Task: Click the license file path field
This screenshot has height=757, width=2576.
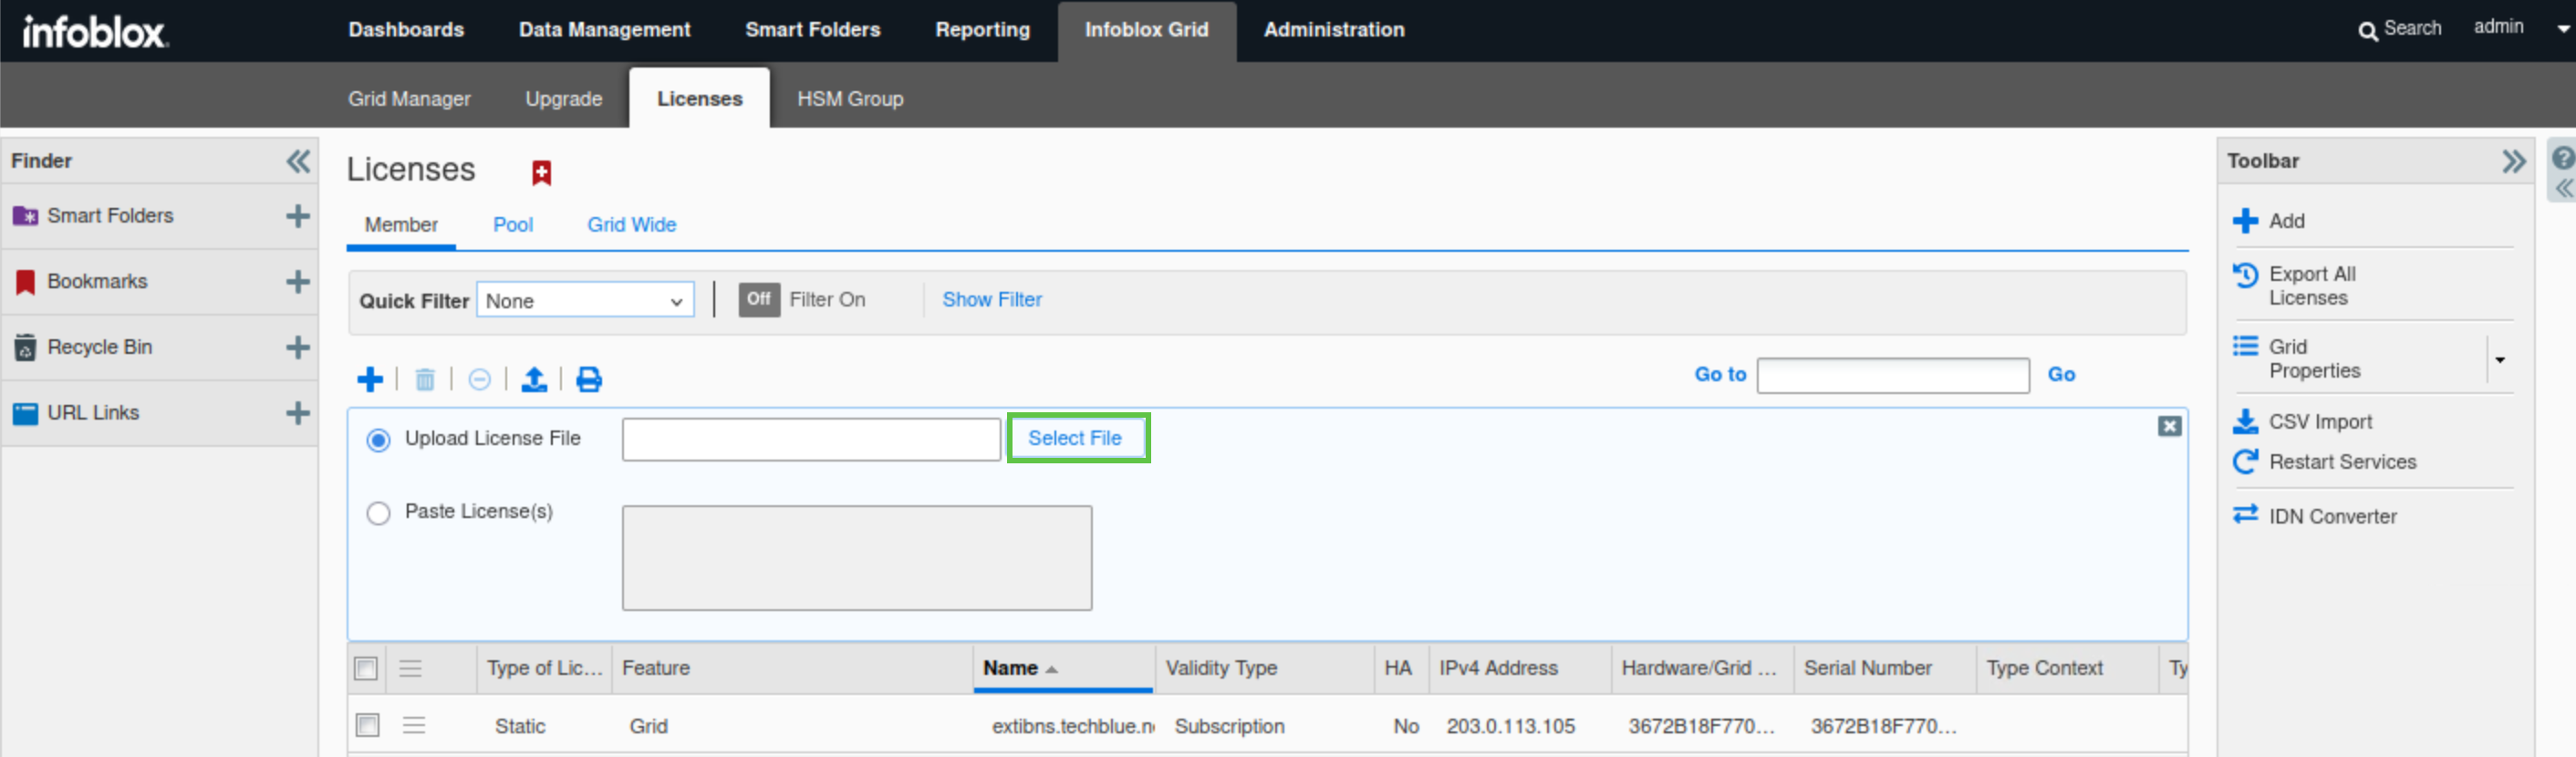Action: [811, 440]
